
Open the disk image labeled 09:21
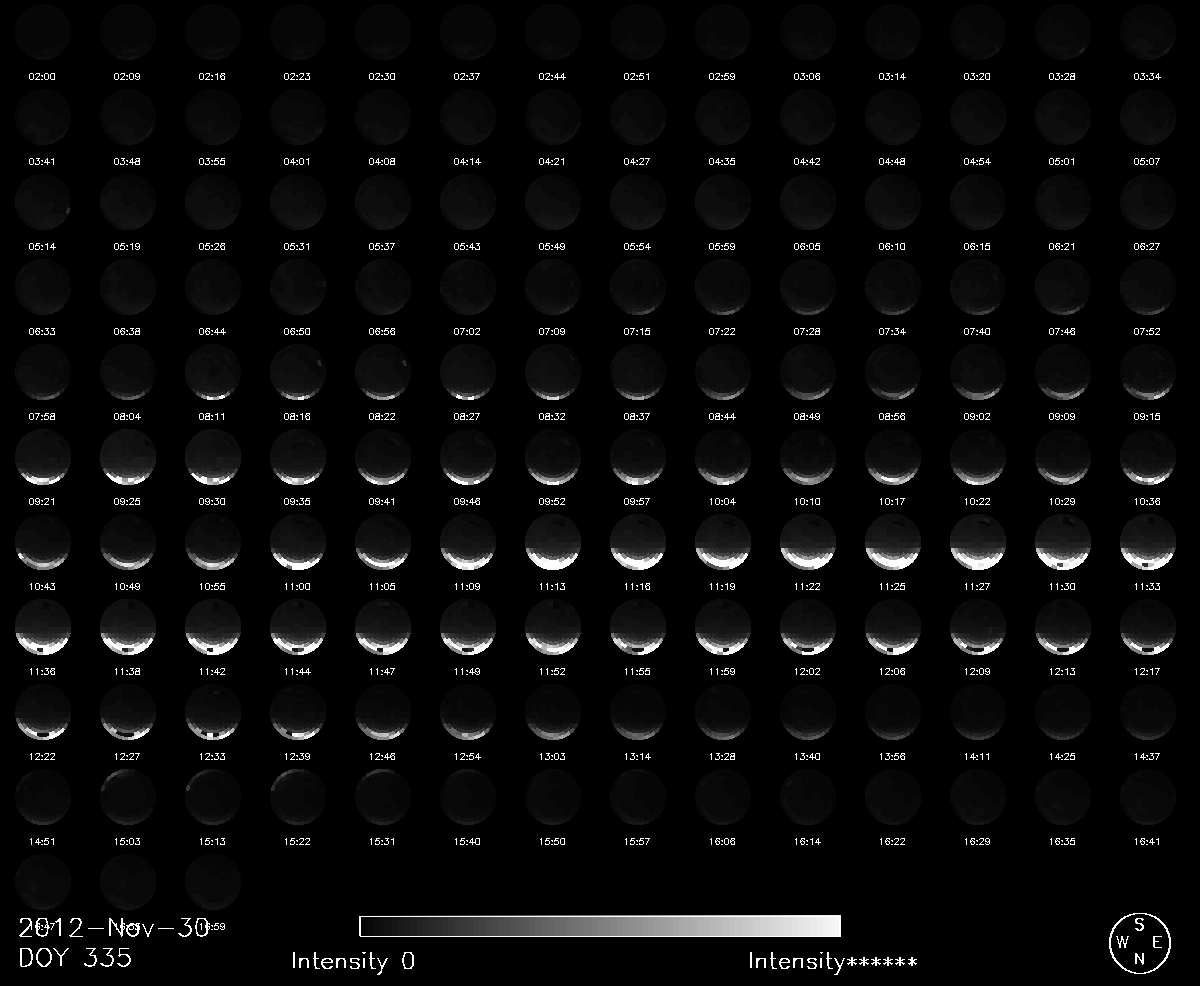pyautogui.click(x=43, y=456)
